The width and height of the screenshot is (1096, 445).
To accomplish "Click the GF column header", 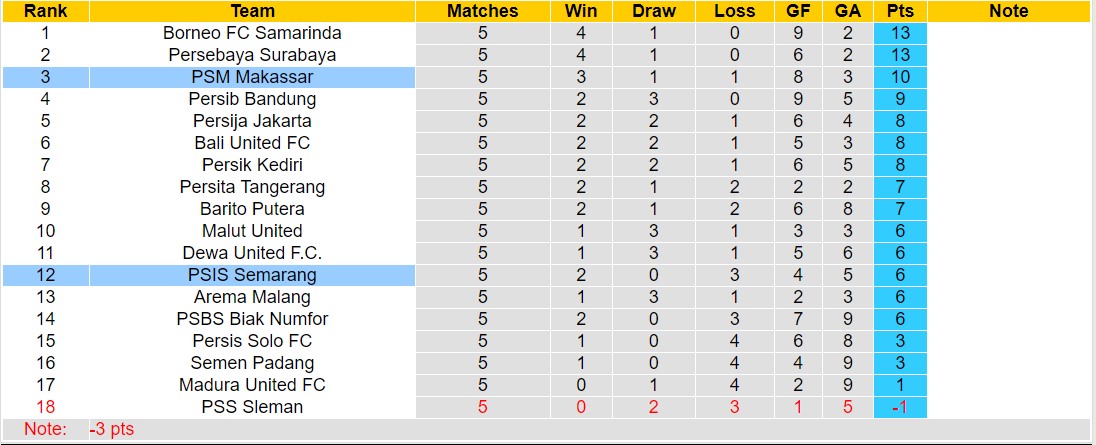I will coord(798,11).
